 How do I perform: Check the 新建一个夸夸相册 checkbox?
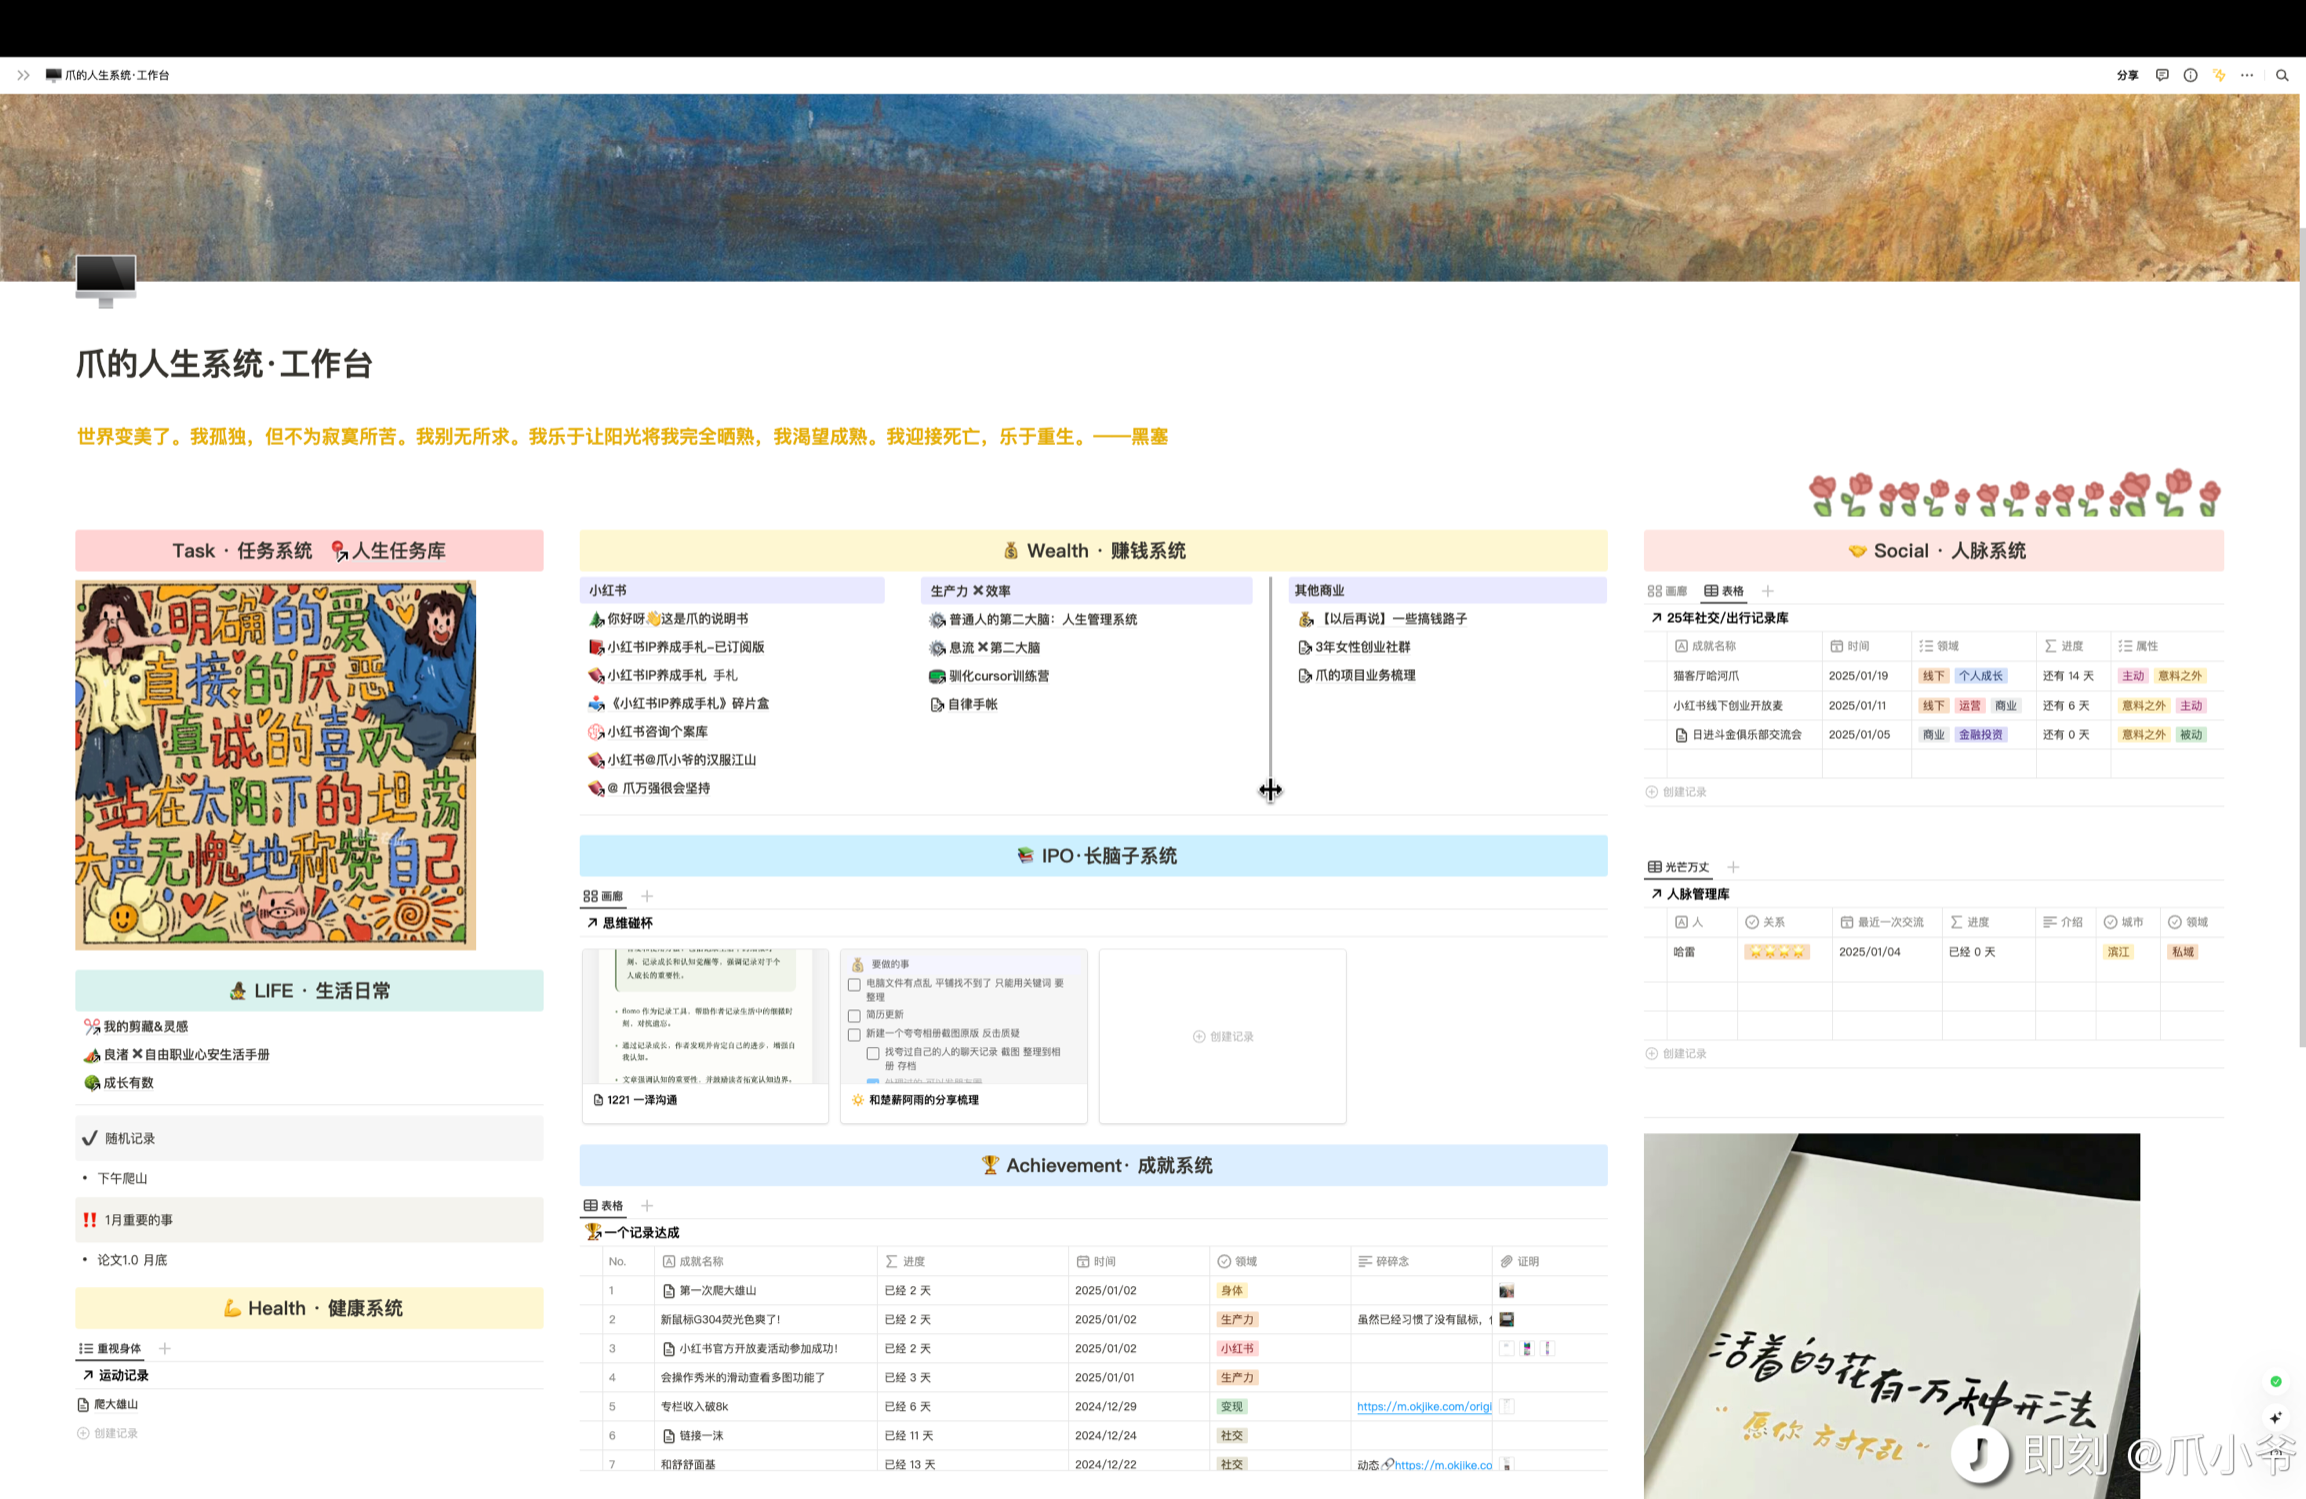point(854,1034)
